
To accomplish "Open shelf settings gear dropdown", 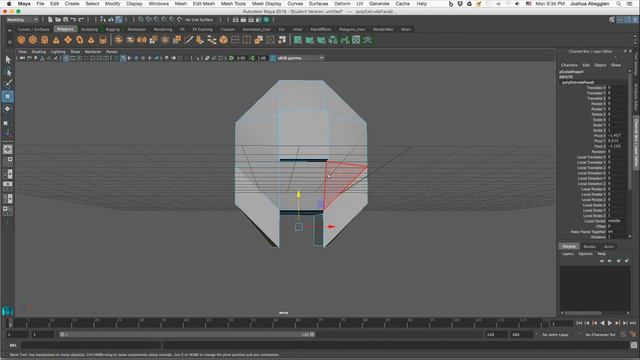I will click(9, 41).
